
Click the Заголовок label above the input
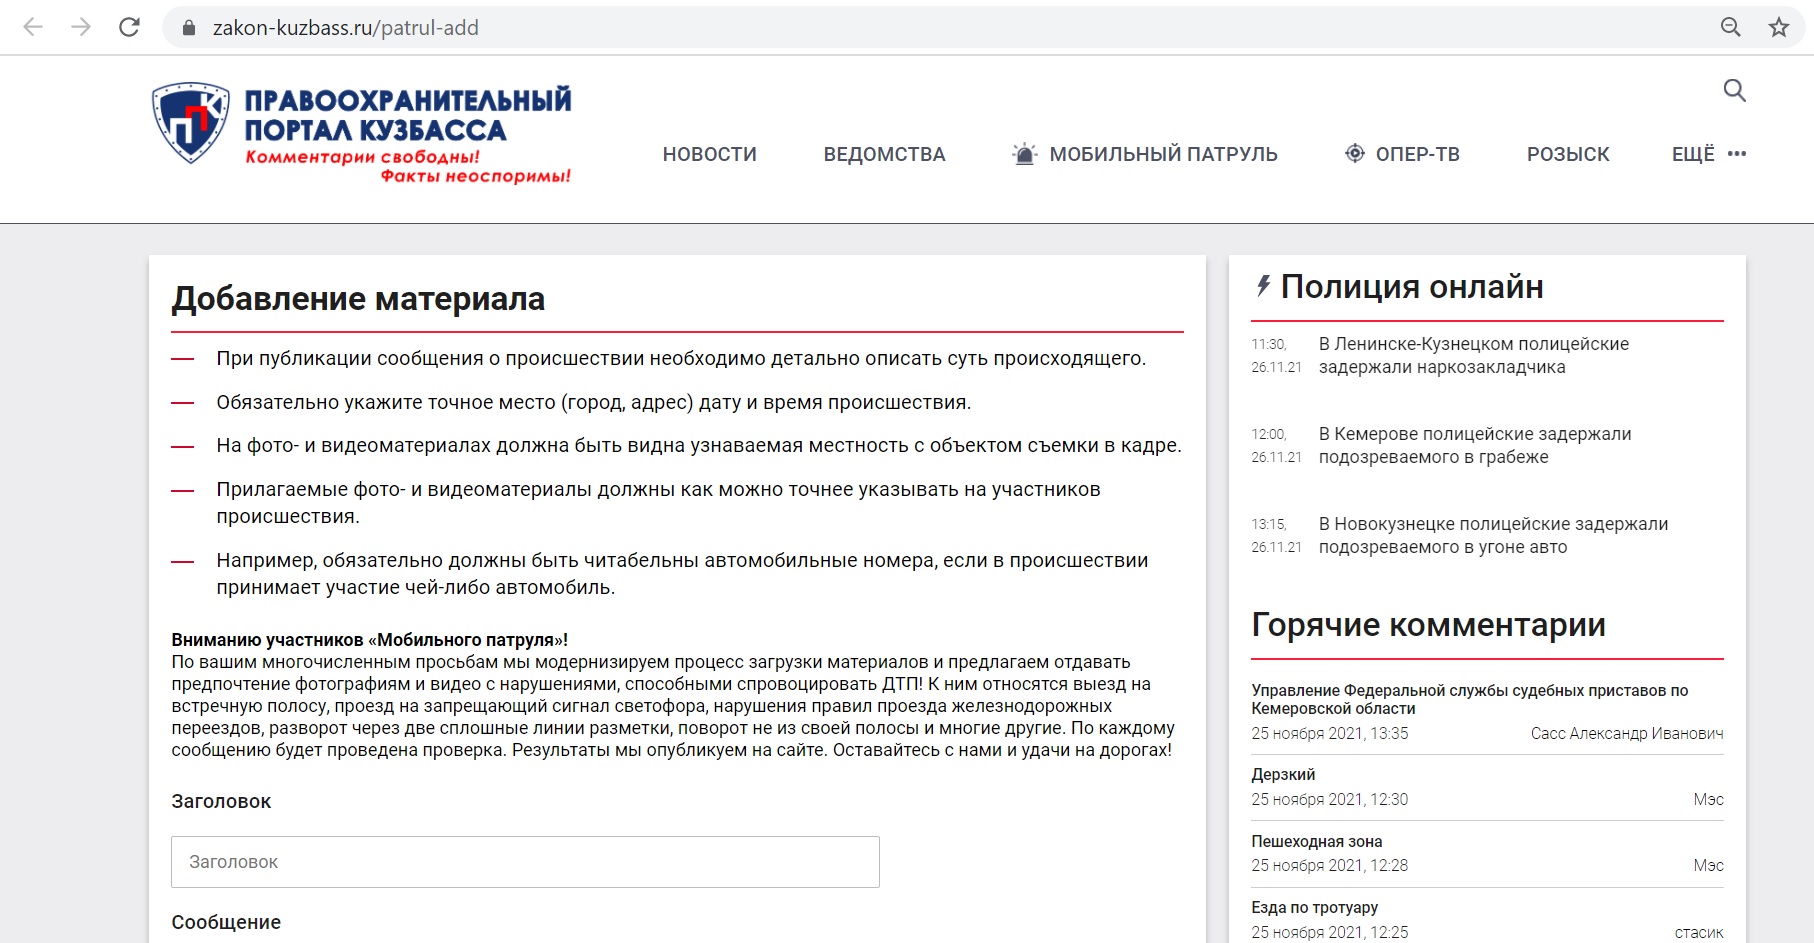tap(221, 801)
